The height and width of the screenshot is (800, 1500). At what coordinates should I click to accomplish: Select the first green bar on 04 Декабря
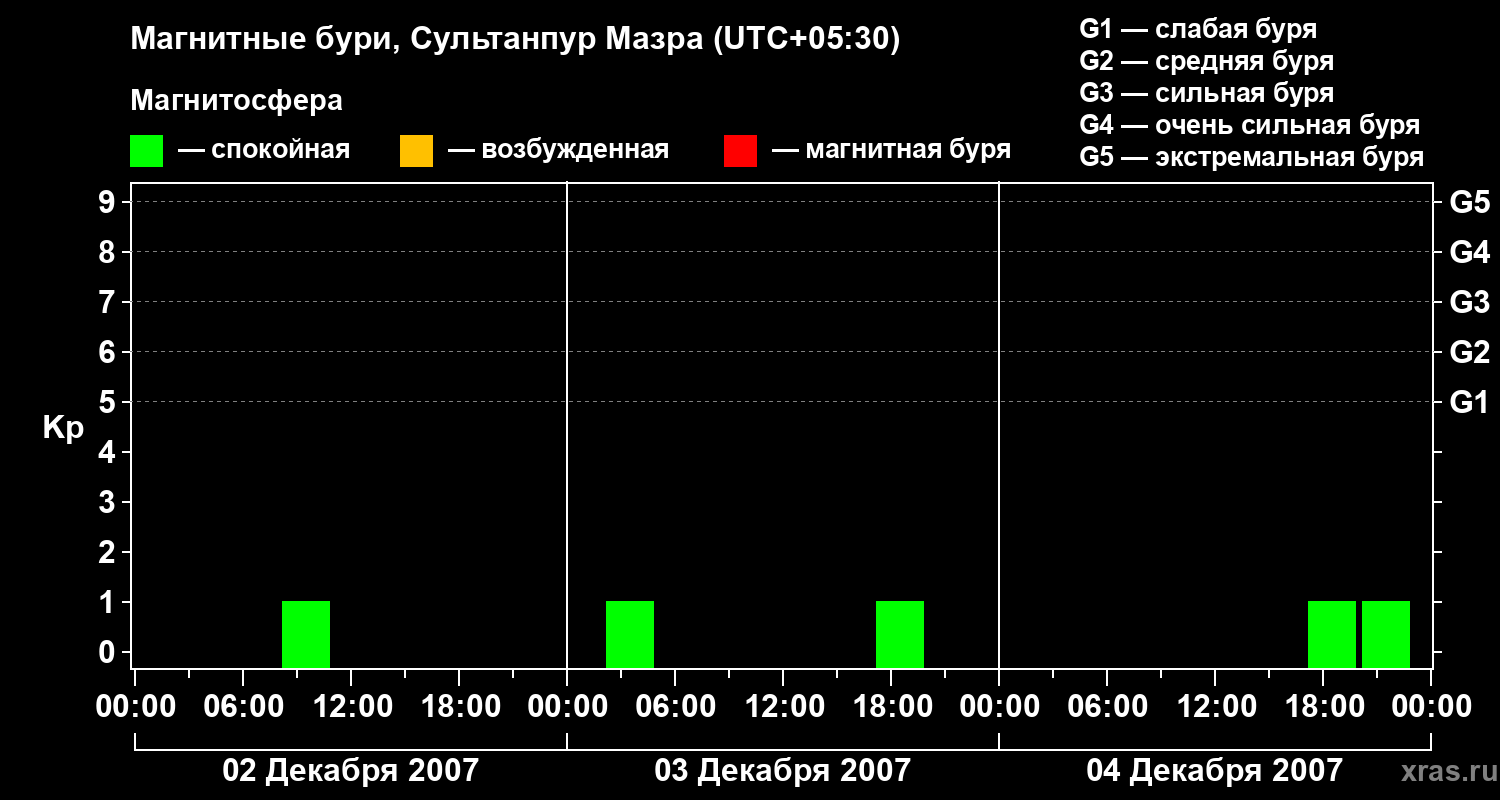pos(1332,634)
